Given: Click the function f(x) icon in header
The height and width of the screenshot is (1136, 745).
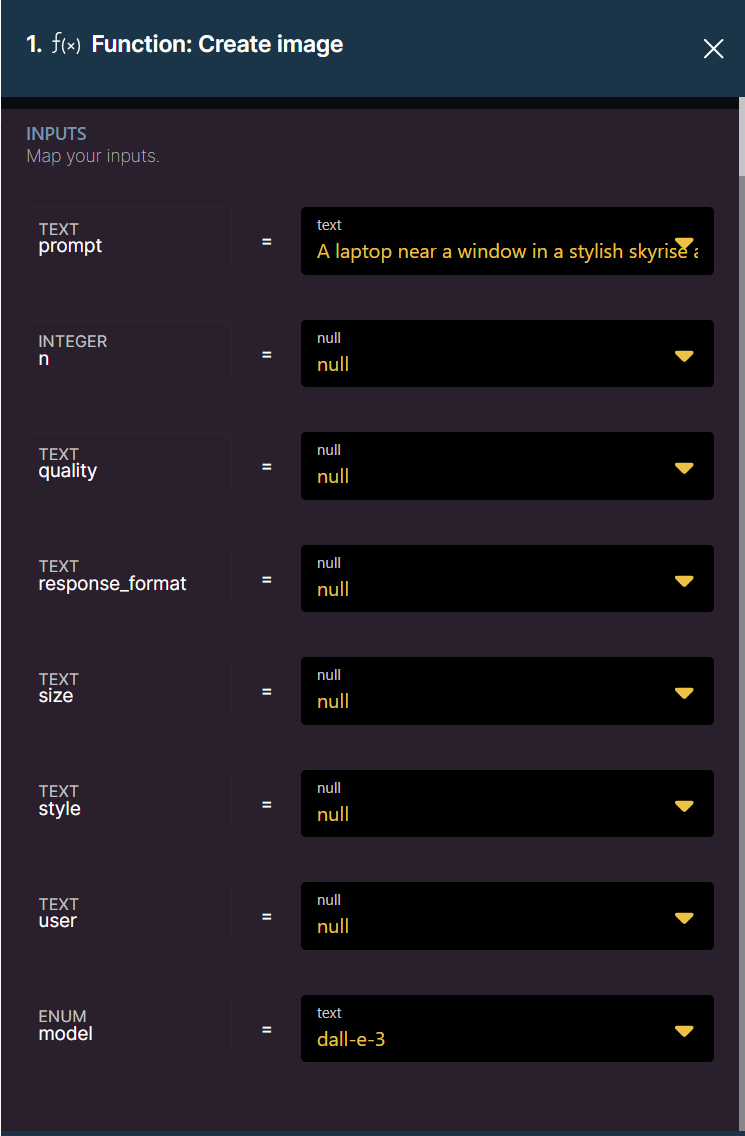Looking at the screenshot, I should tap(67, 45).
